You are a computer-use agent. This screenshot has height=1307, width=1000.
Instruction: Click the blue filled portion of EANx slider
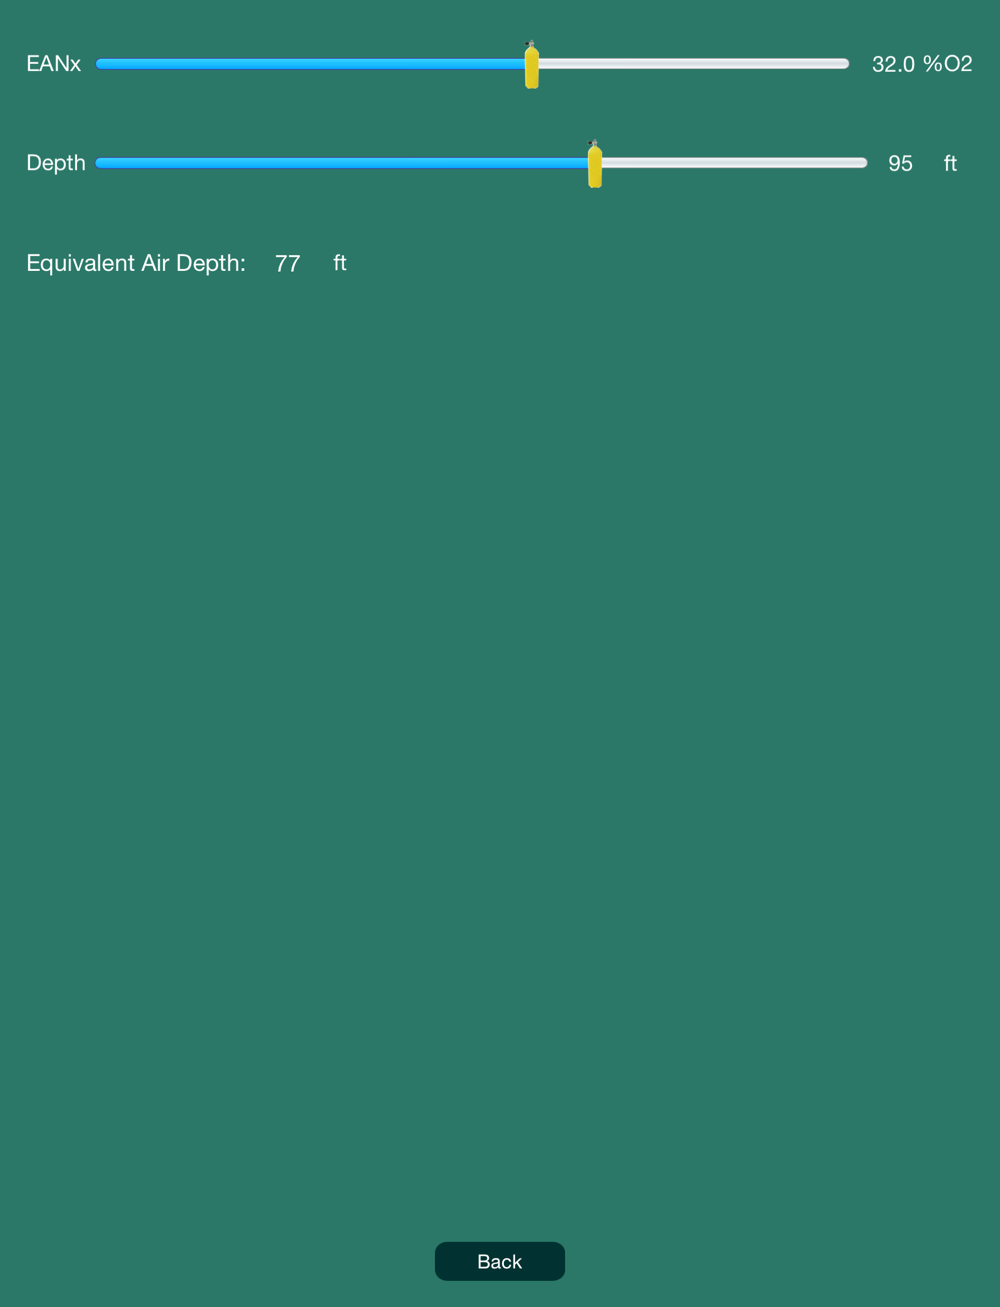(310, 63)
